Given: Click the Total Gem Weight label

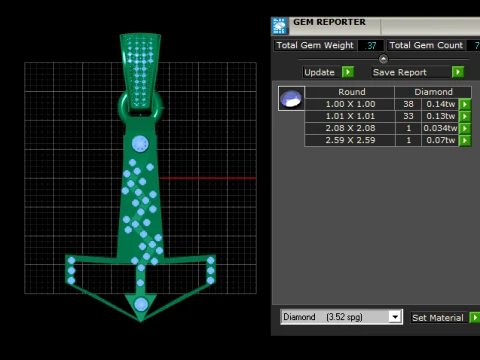Looking at the screenshot, I should click(315, 45).
